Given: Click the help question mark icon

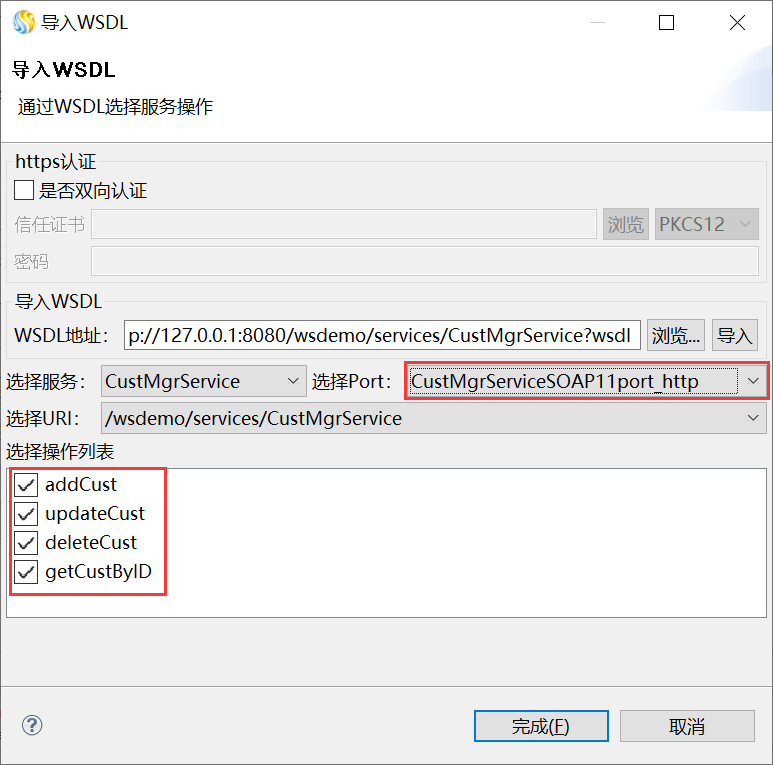Looking at the screenshot, I should [31, 725].
